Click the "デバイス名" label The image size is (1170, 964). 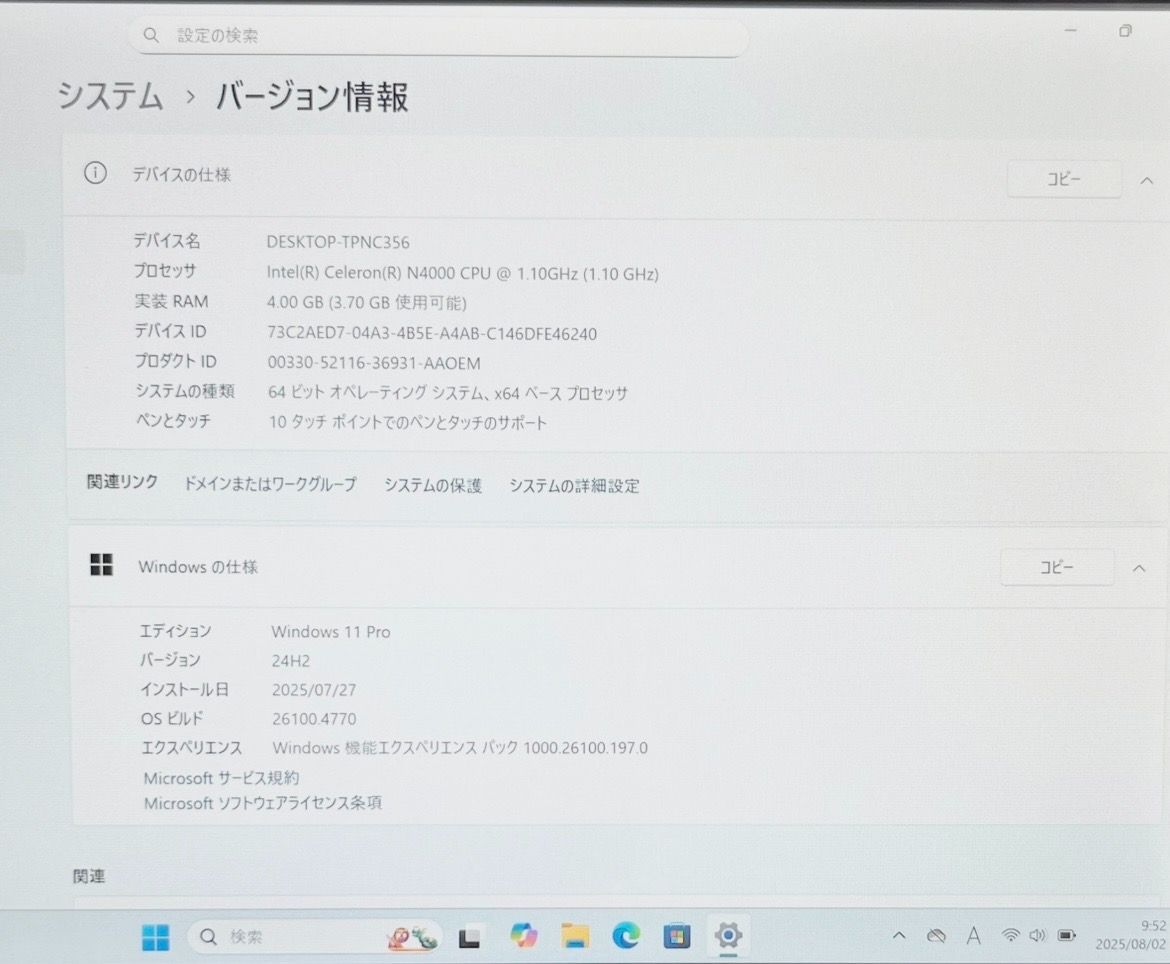(x=166, y=241)
